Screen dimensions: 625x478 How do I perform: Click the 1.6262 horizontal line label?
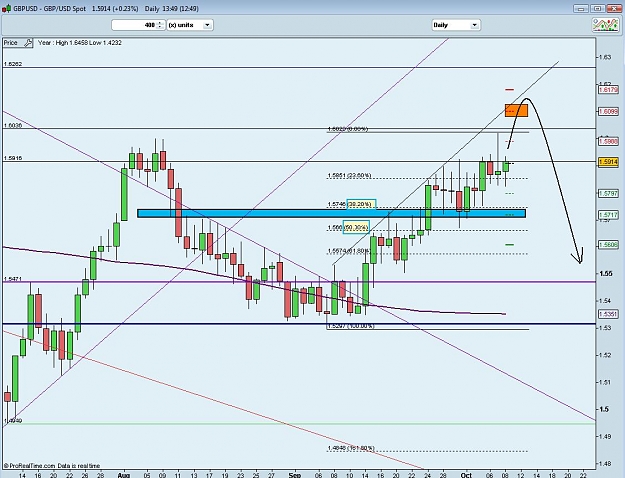13,64
